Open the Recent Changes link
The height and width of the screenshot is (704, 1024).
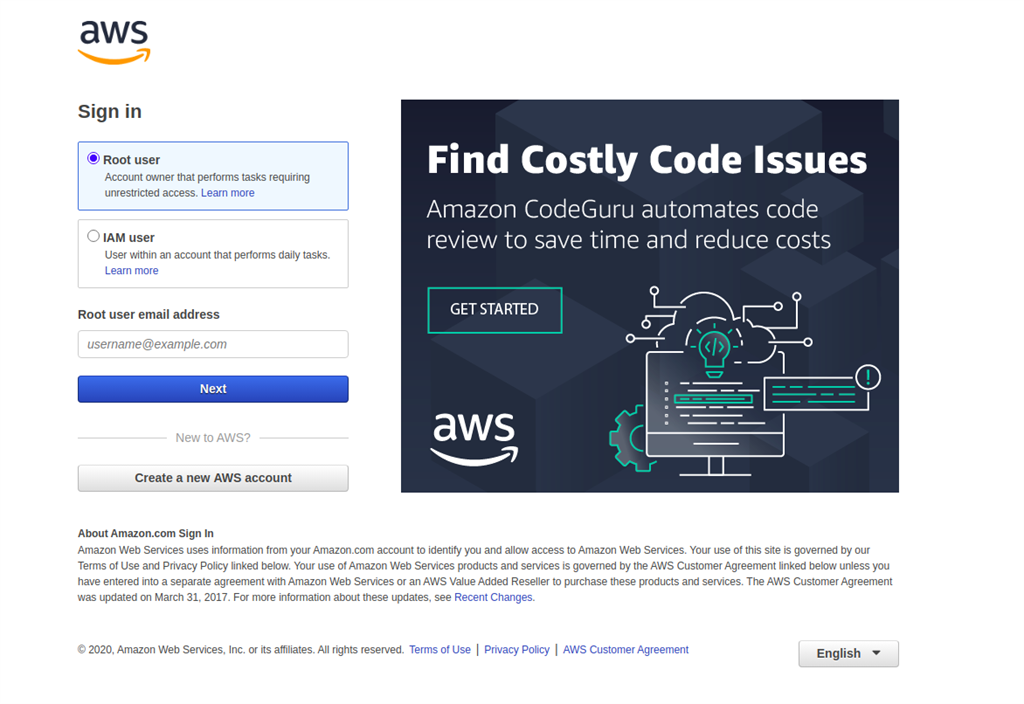point(493,598)
